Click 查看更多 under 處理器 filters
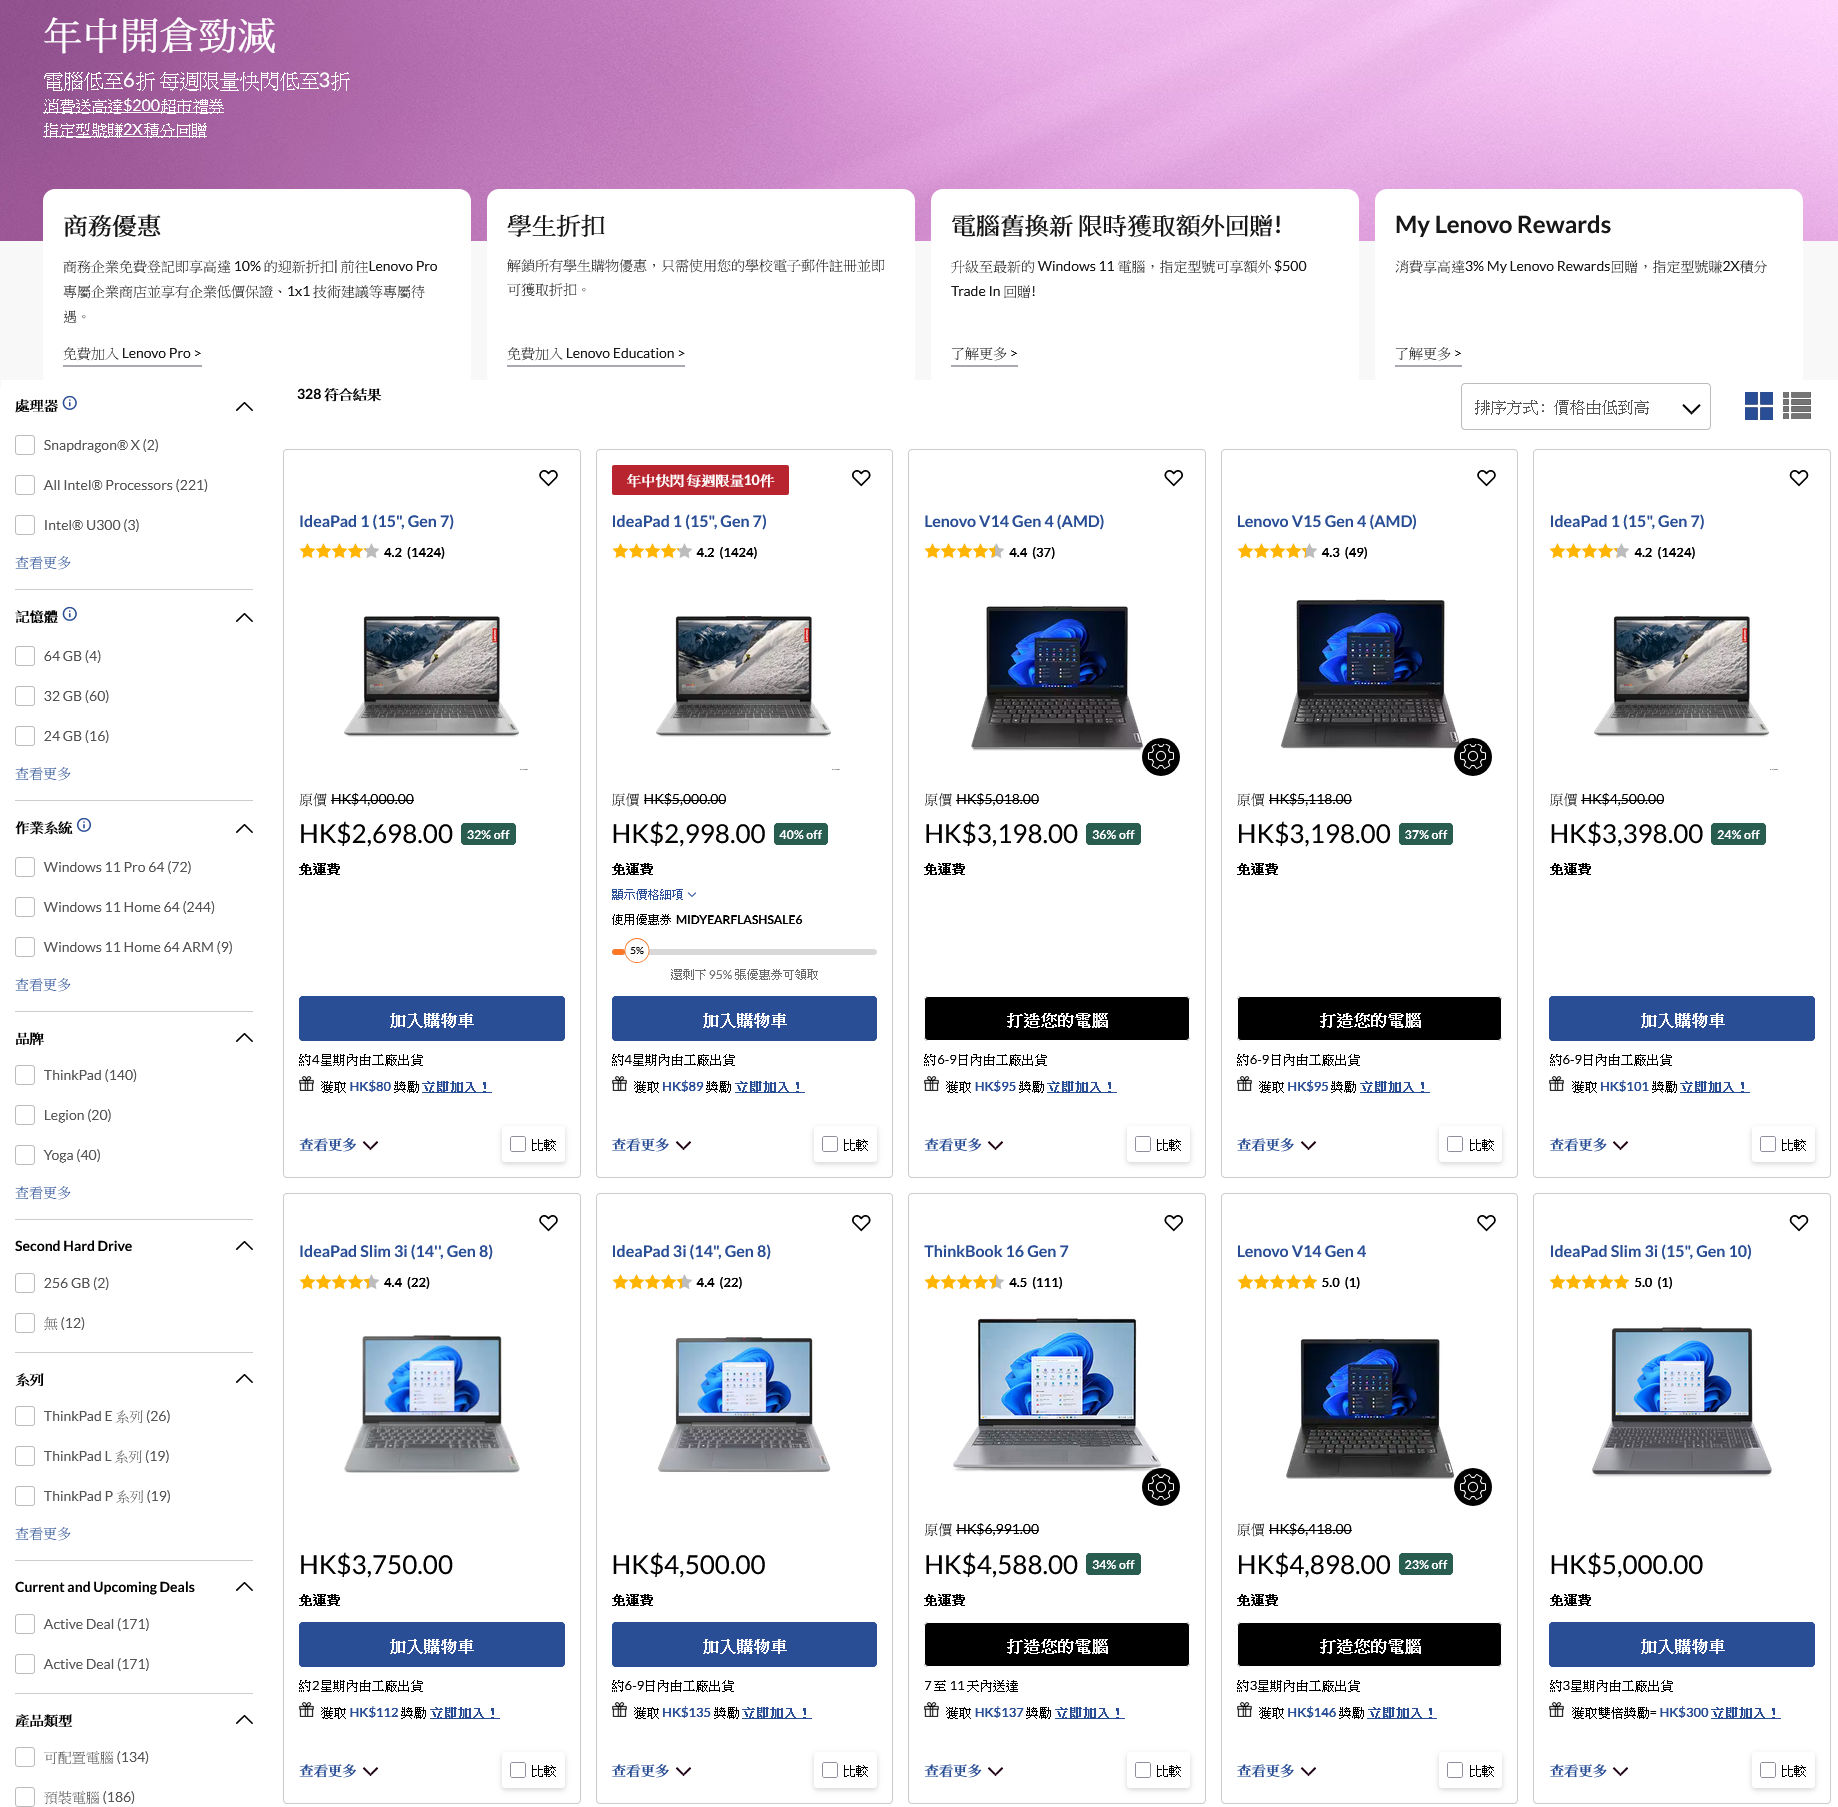The width and height of the screenshot is (1838, 1807). coord(43,563)
